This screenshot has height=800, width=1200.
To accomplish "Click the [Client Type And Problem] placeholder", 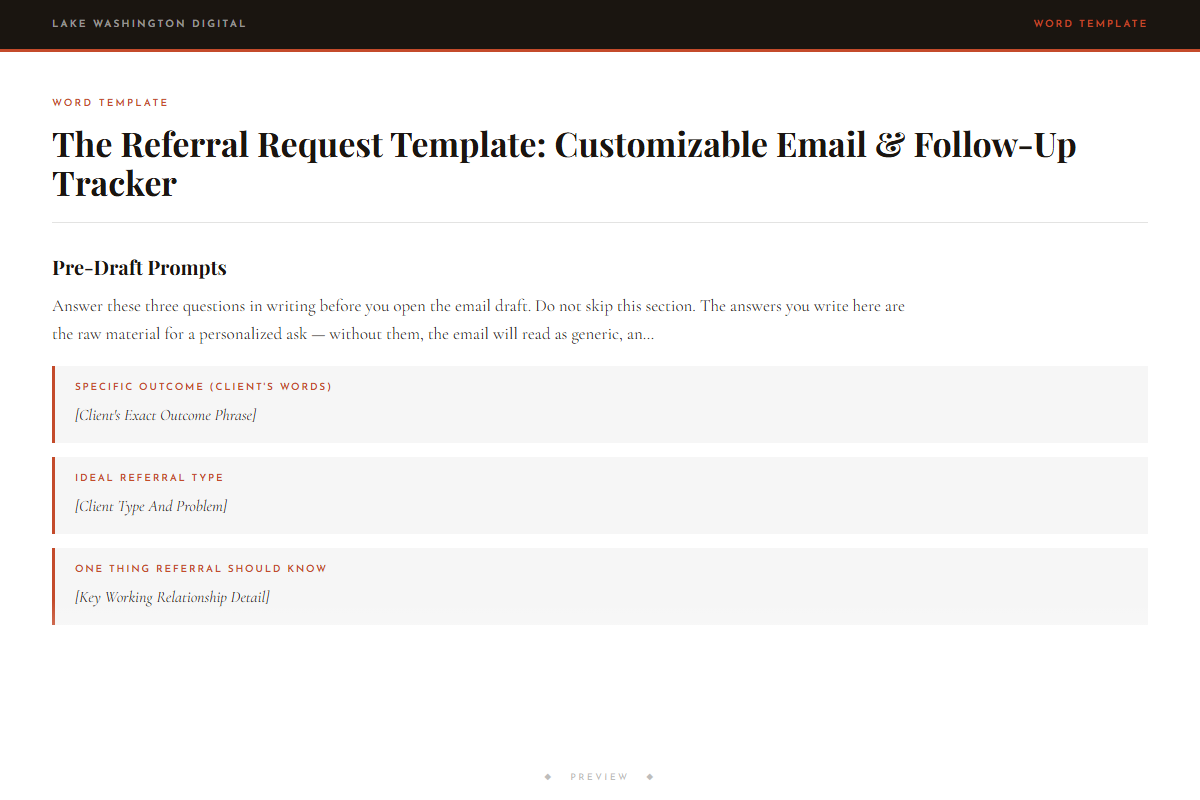I will (151, 506).
